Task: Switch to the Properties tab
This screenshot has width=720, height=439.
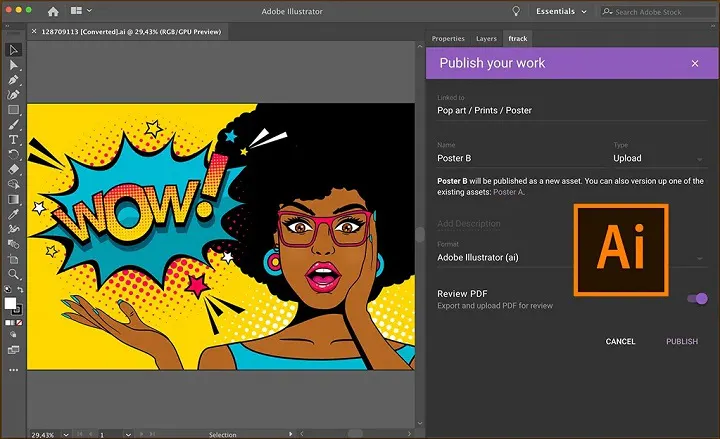Action: [x=448, y=39]
